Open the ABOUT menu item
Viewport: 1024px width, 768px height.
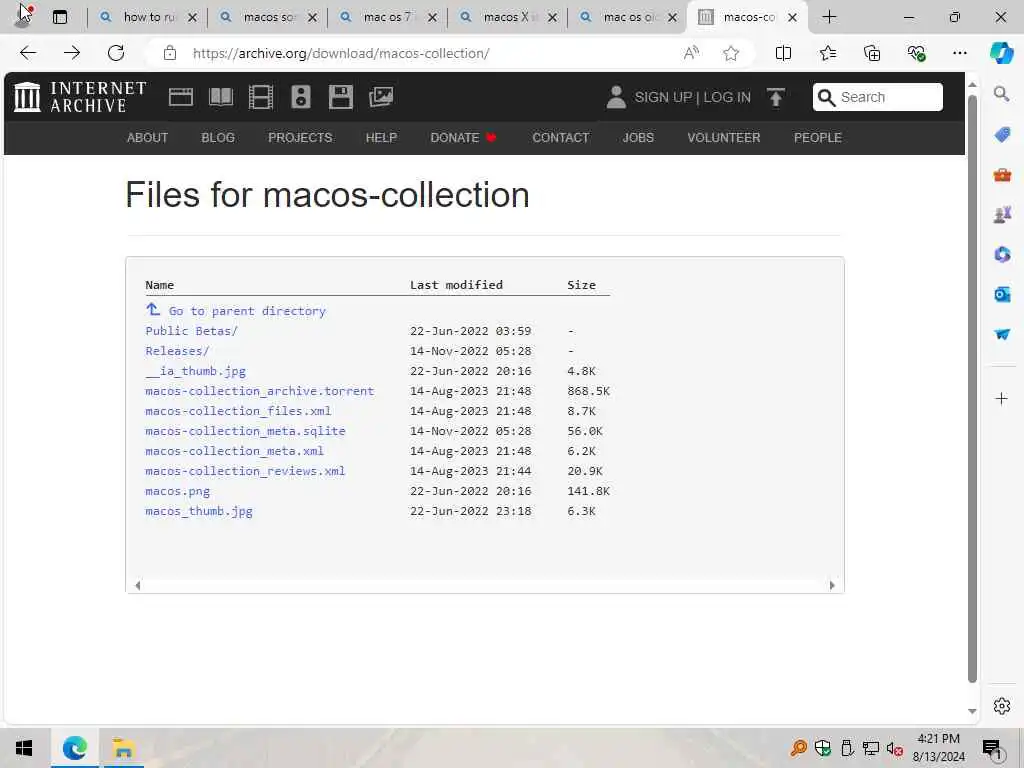[x=148, y=138]
